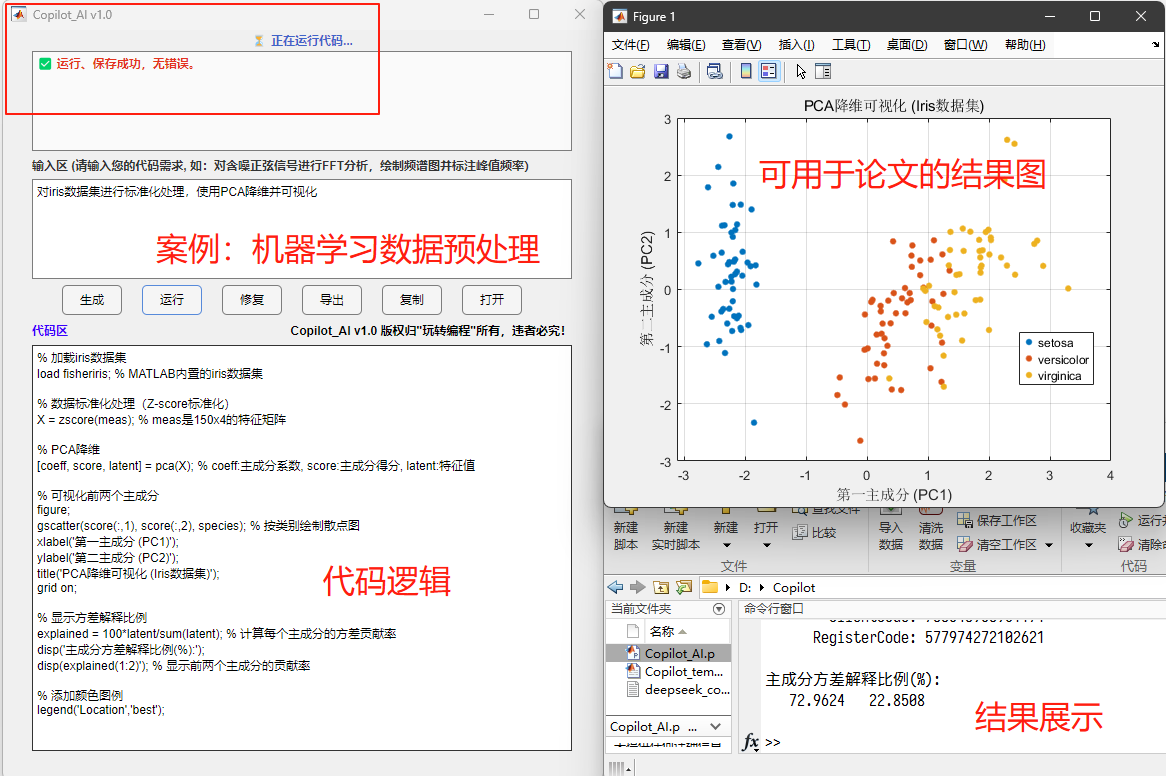Open the 清空工作区 dropdown arrow

(1048, 545)
